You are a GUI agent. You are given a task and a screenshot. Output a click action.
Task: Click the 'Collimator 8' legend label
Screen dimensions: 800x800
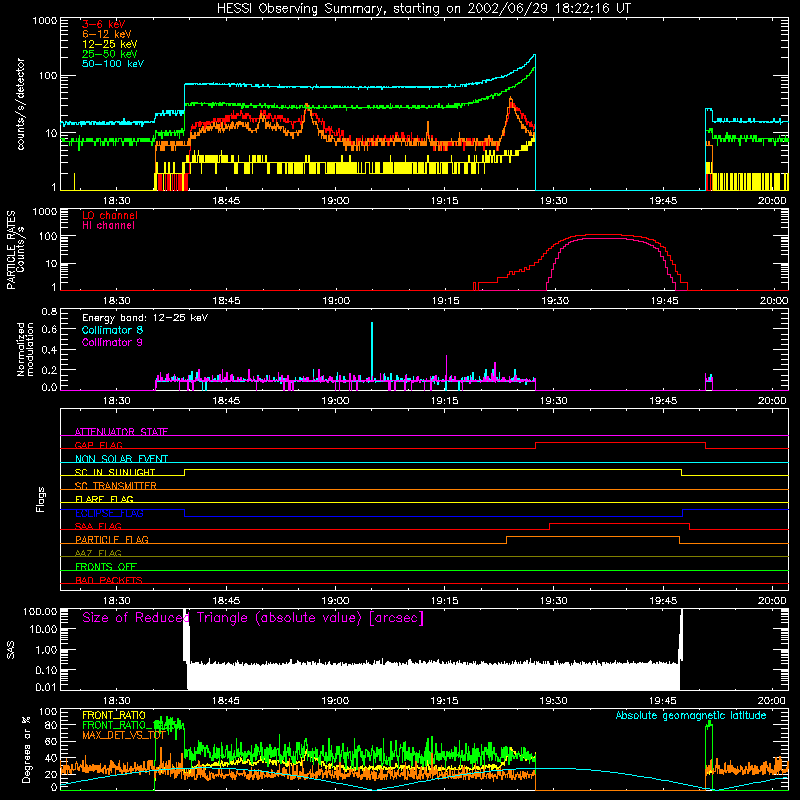point(112,330)
